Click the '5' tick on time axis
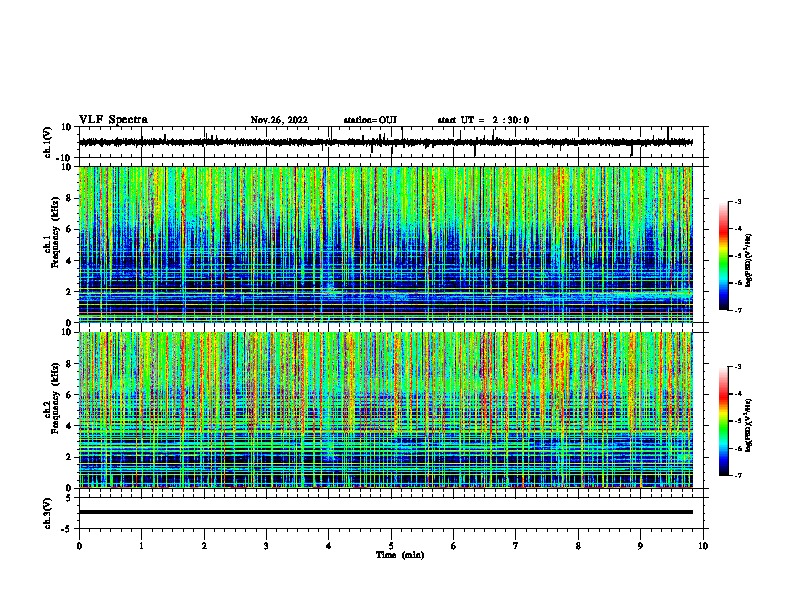The image size is (792, 612). 391,546
